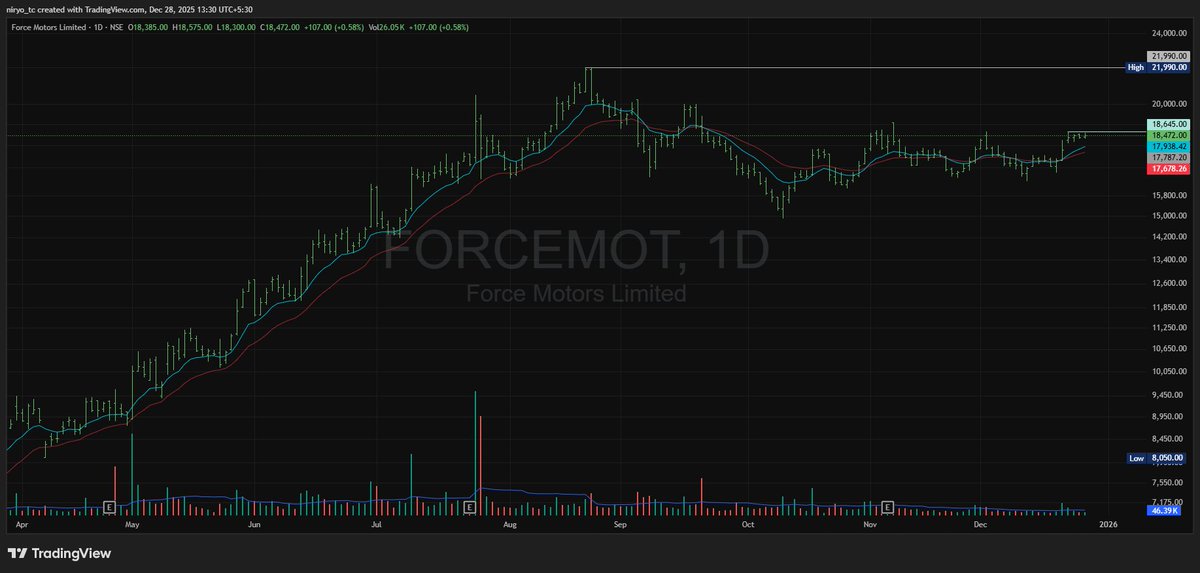The height and width of the screenshot is (573, 1200).
Task: Open the earnings 'E' marker in November
Action: click(x=887, y=506)
